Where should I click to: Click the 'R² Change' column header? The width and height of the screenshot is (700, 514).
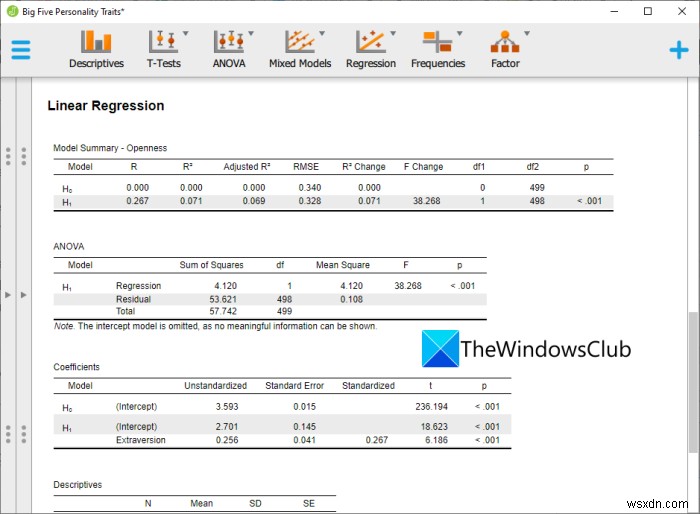coord(364,167)
